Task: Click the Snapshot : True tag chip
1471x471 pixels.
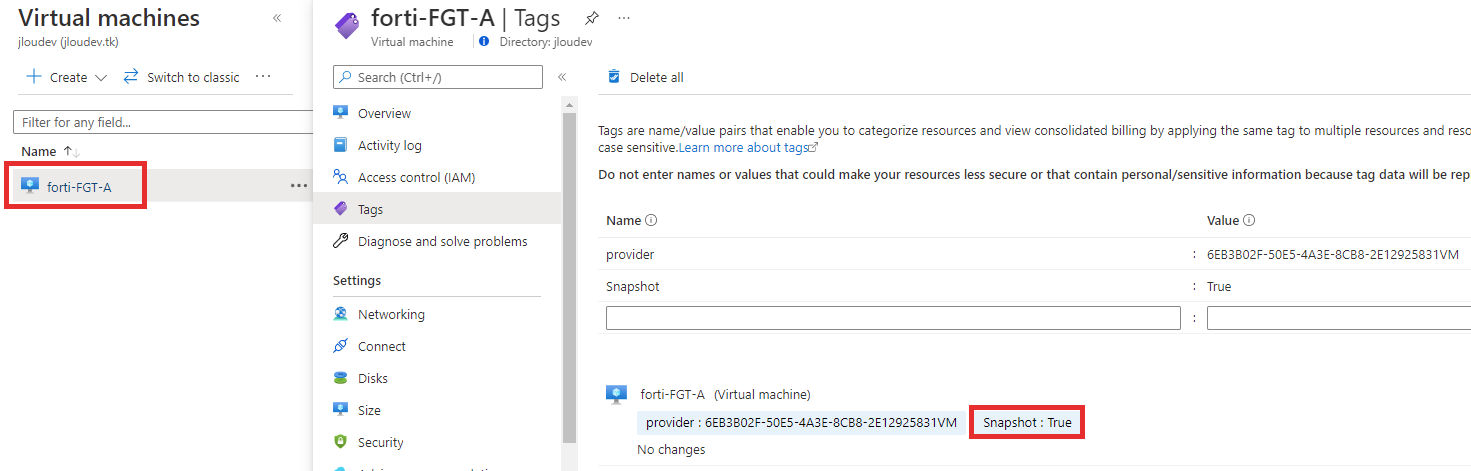Action: [x=1027, y=422]
